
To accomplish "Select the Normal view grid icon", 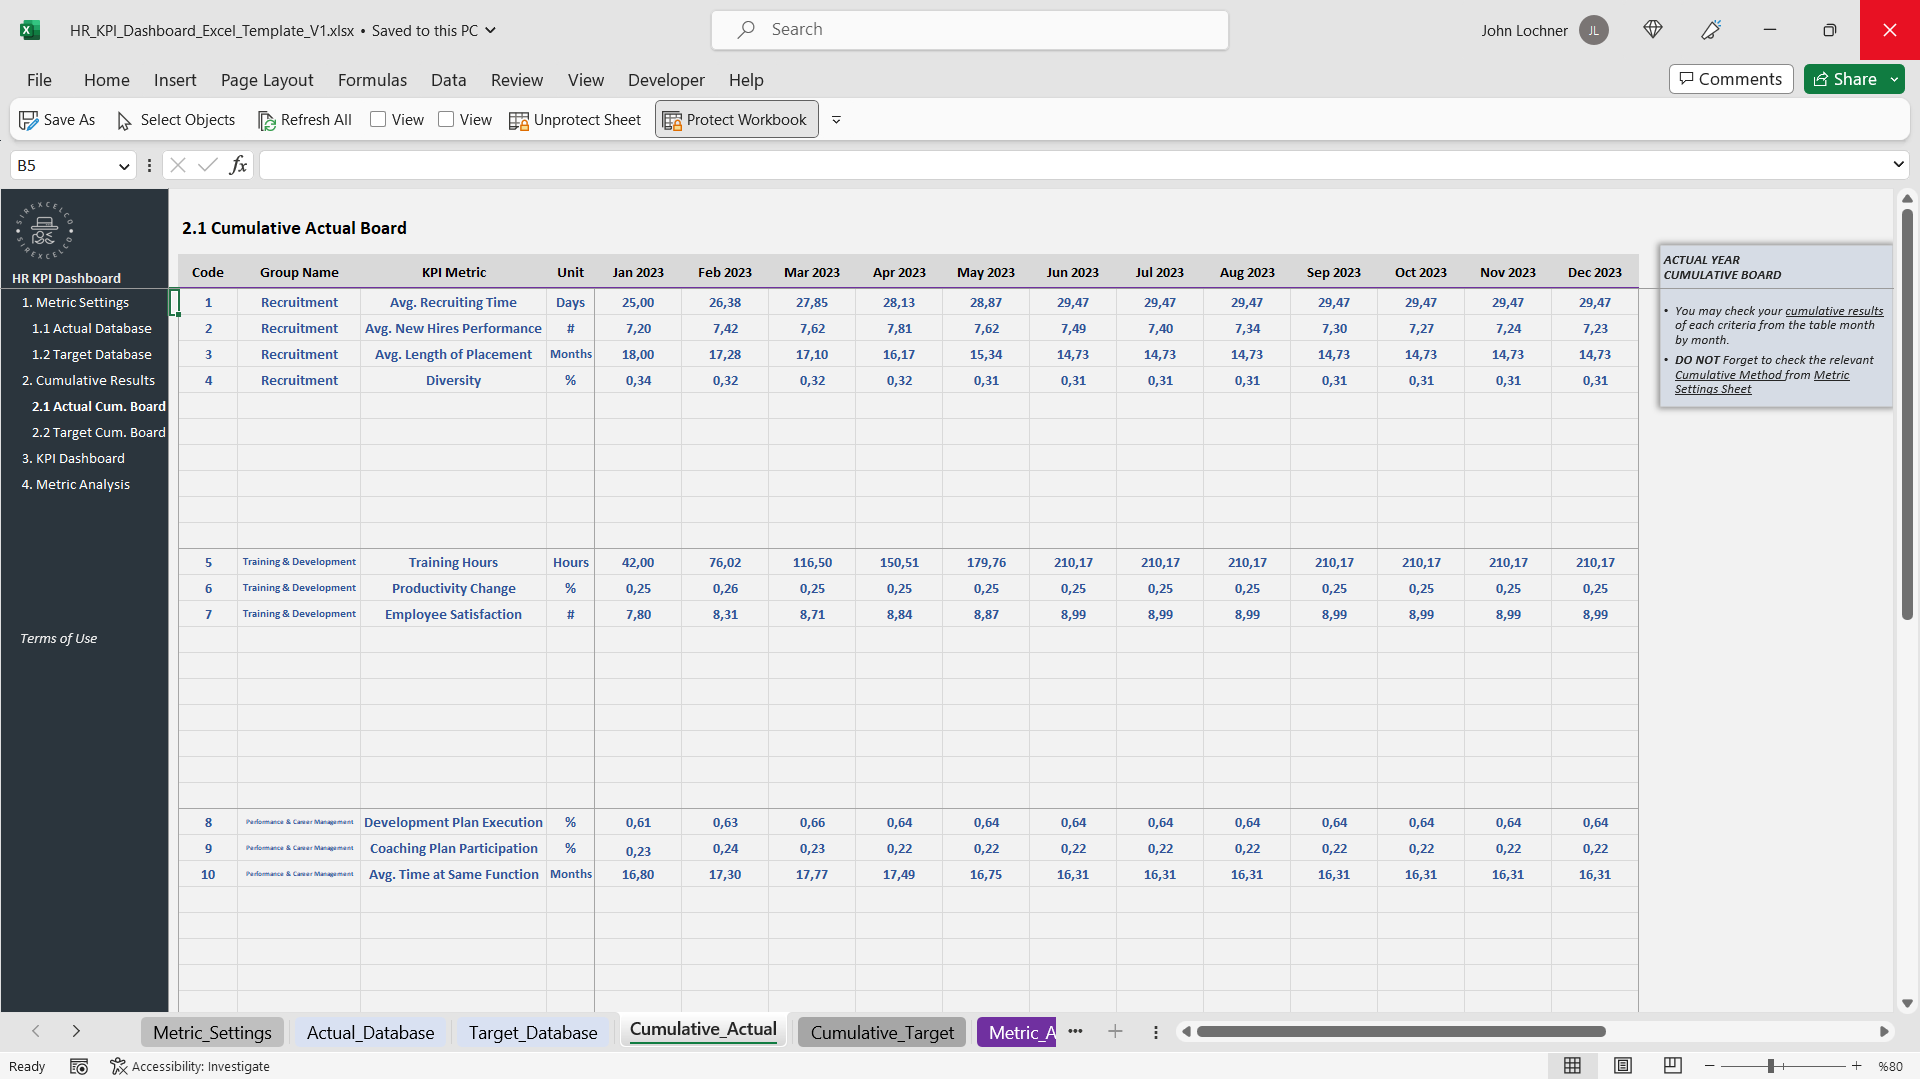I will point(1573,1066).
